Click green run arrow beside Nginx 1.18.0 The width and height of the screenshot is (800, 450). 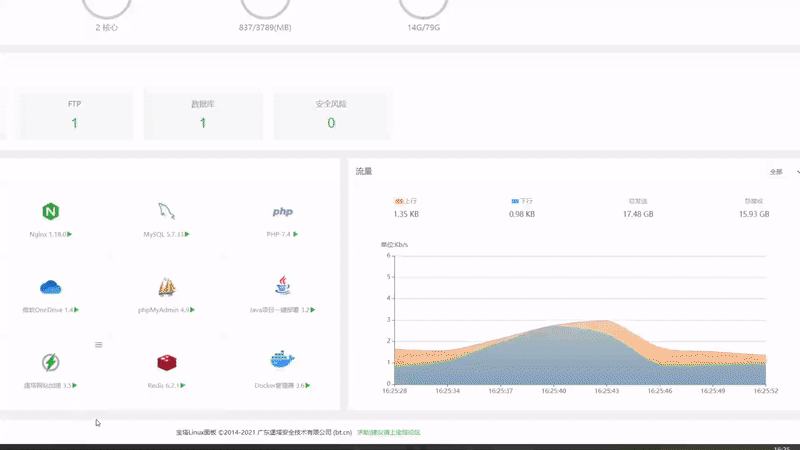click(69, 234)
